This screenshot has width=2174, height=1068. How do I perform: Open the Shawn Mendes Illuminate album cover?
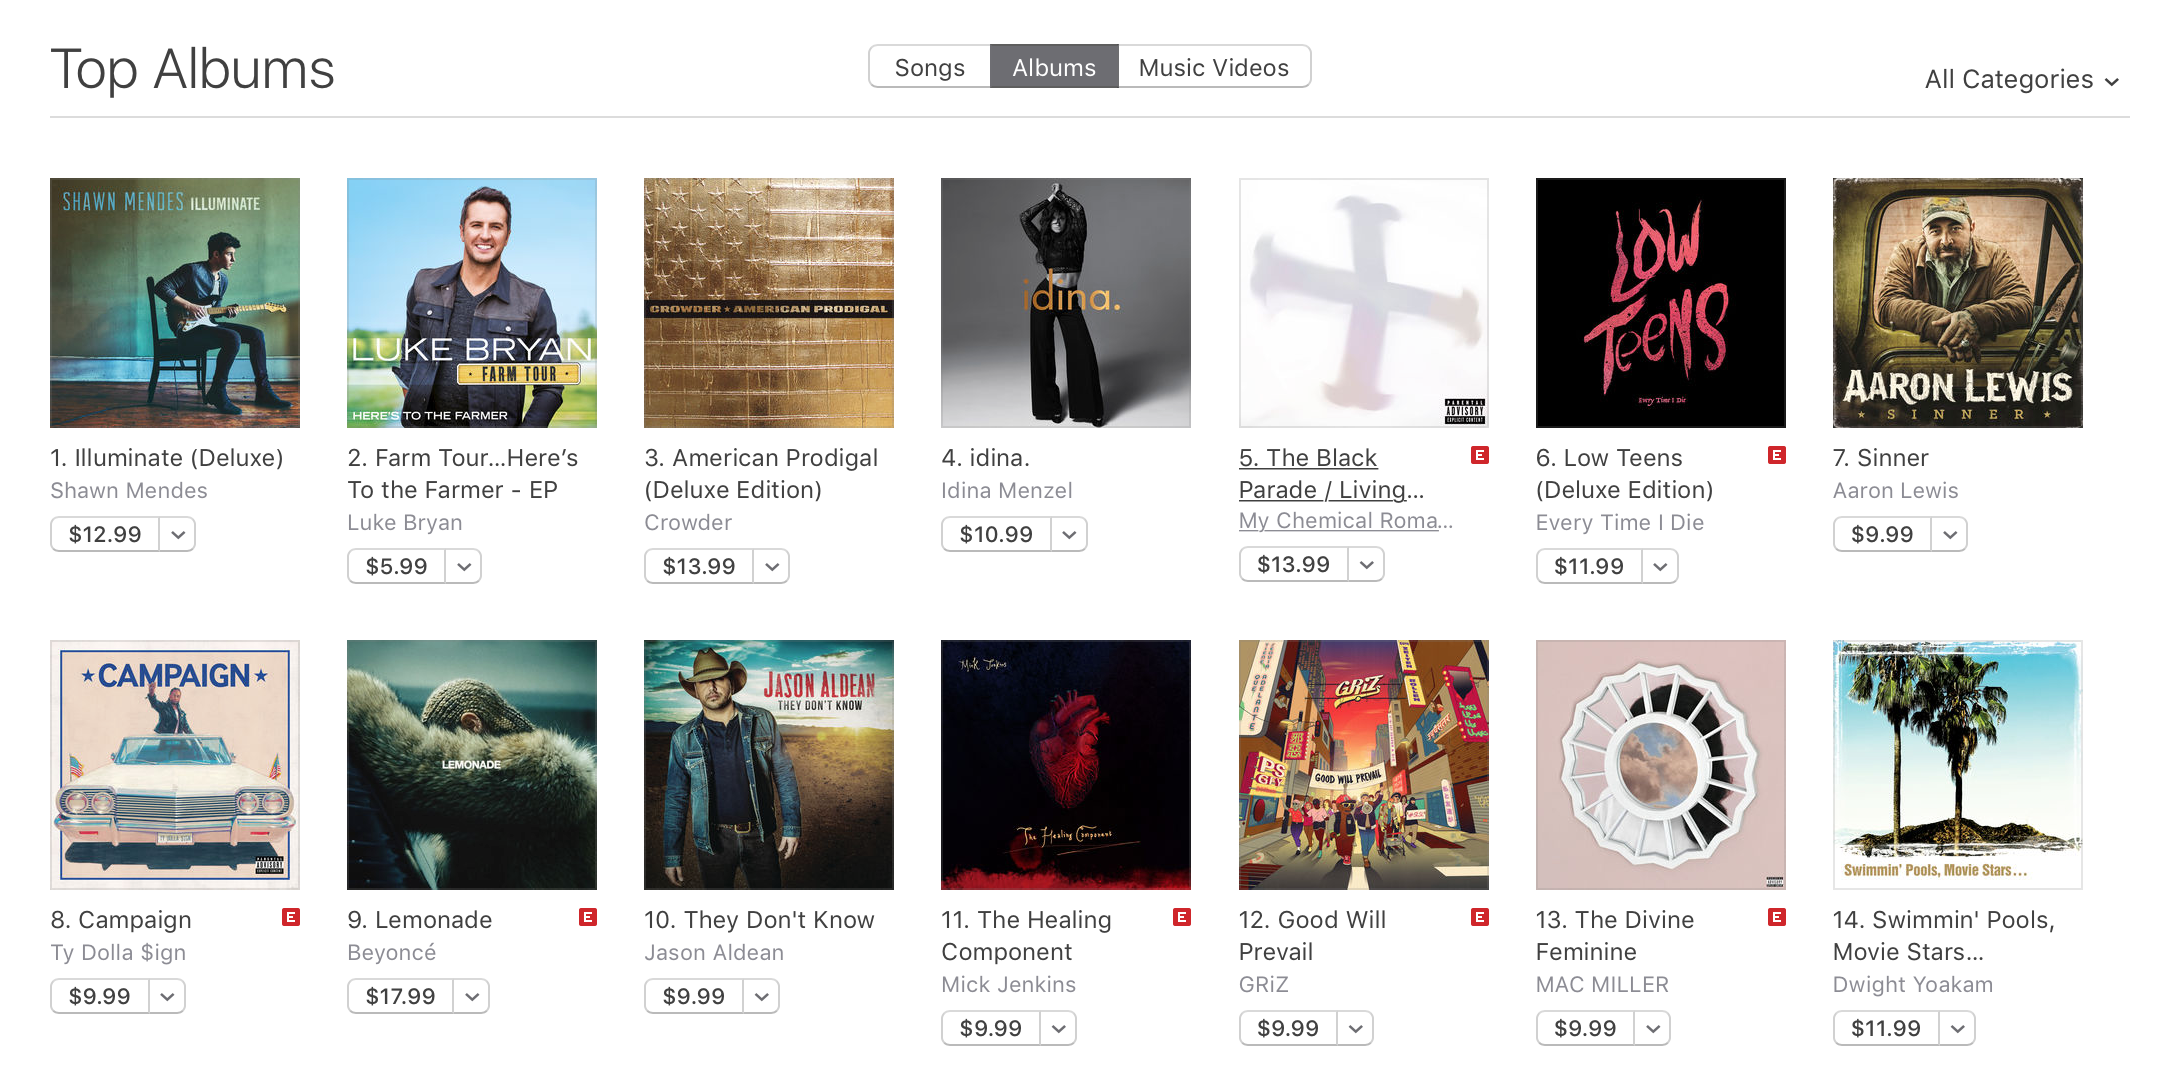point(175,303)
